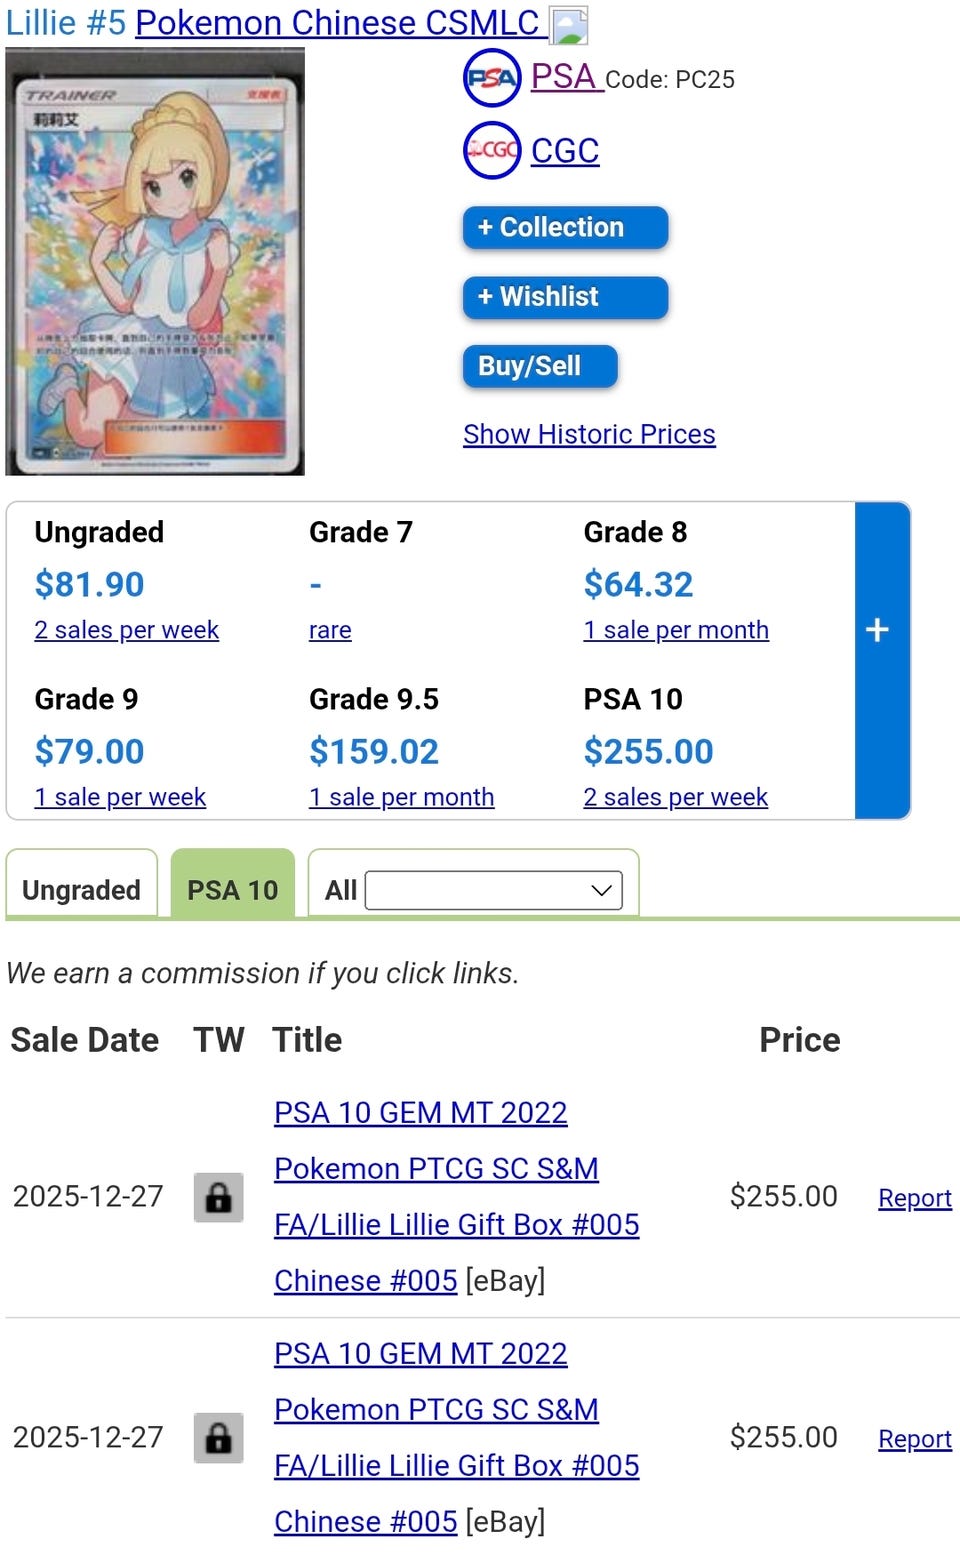This screenshot has width=960, height=1555.
Task: Open the All grades dropdown
Action: (x=493, y=890)
